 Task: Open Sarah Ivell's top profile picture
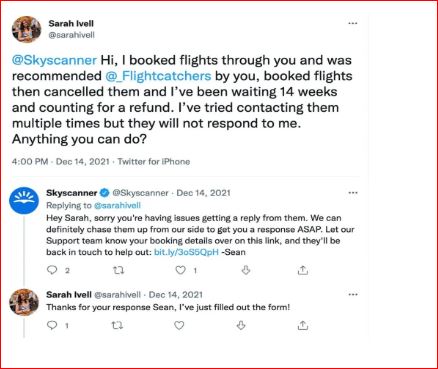coord(26,29)
